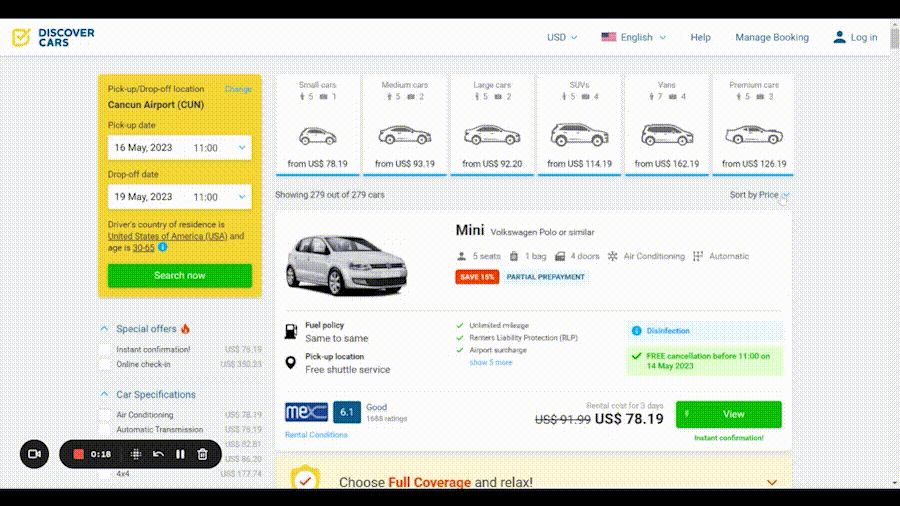
Task: Select the Small cars category tab
Action: pyautogui.click(x=317, y=124)
